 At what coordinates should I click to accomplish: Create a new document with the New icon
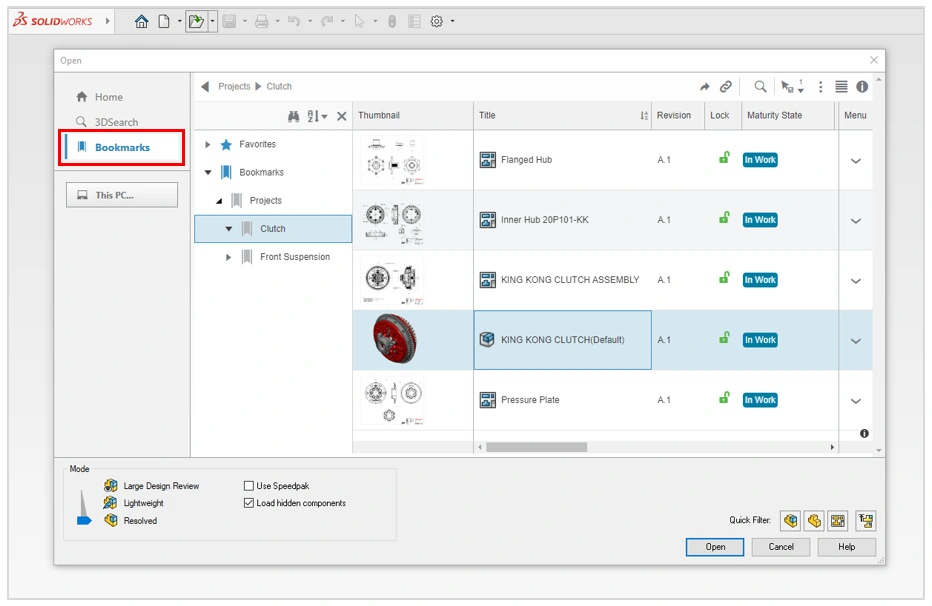point(164,21)
